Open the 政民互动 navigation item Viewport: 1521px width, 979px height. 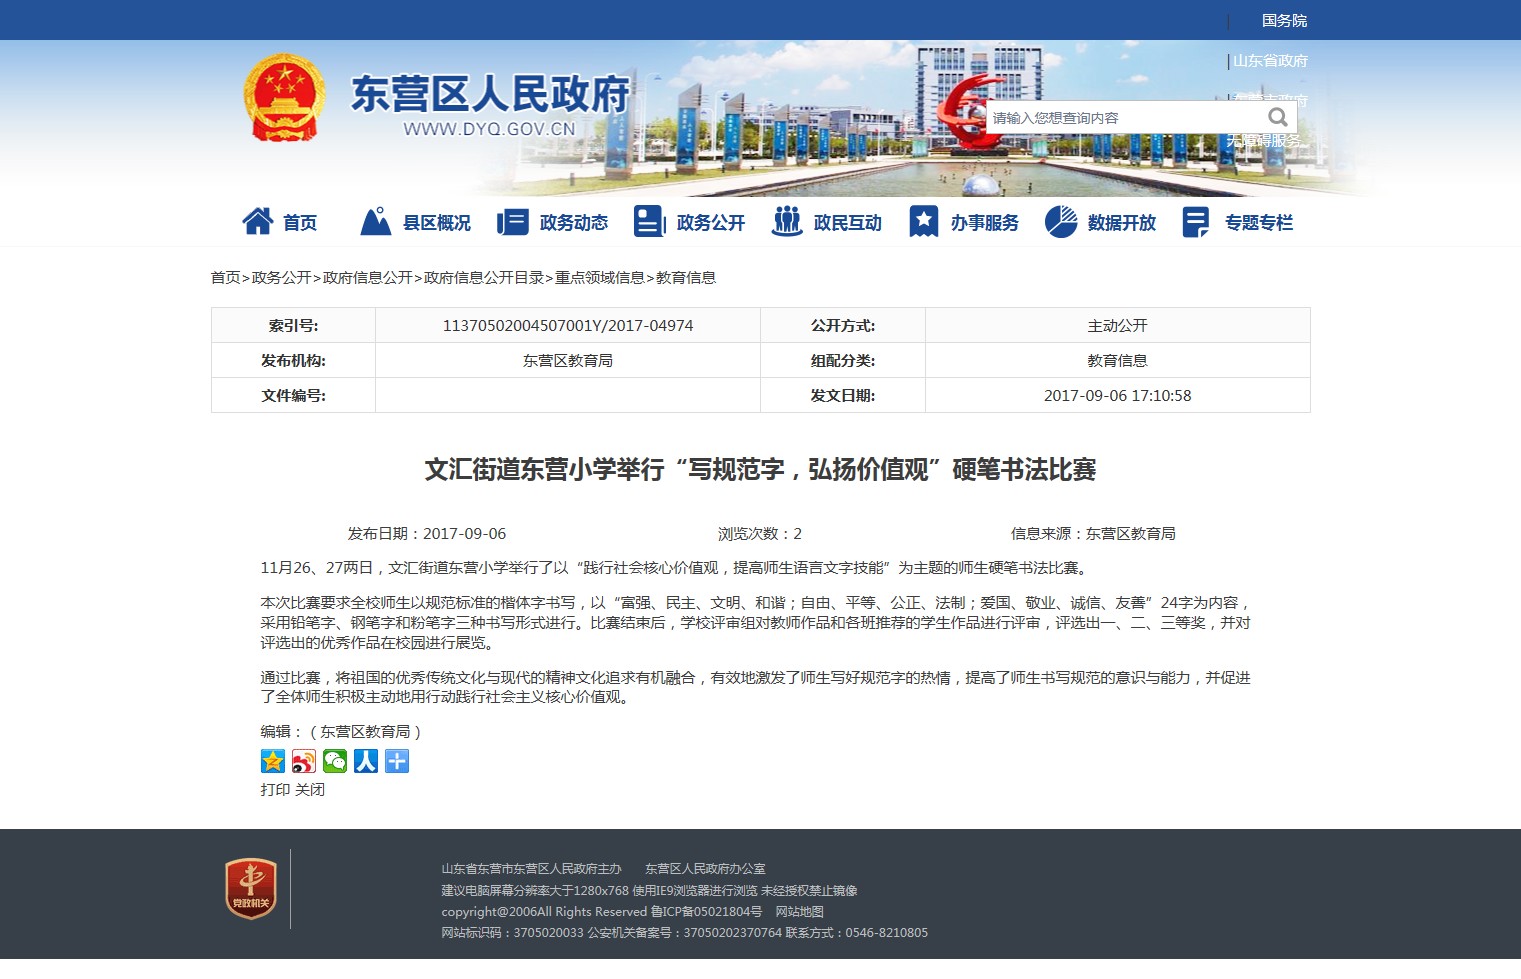(827, 222)
